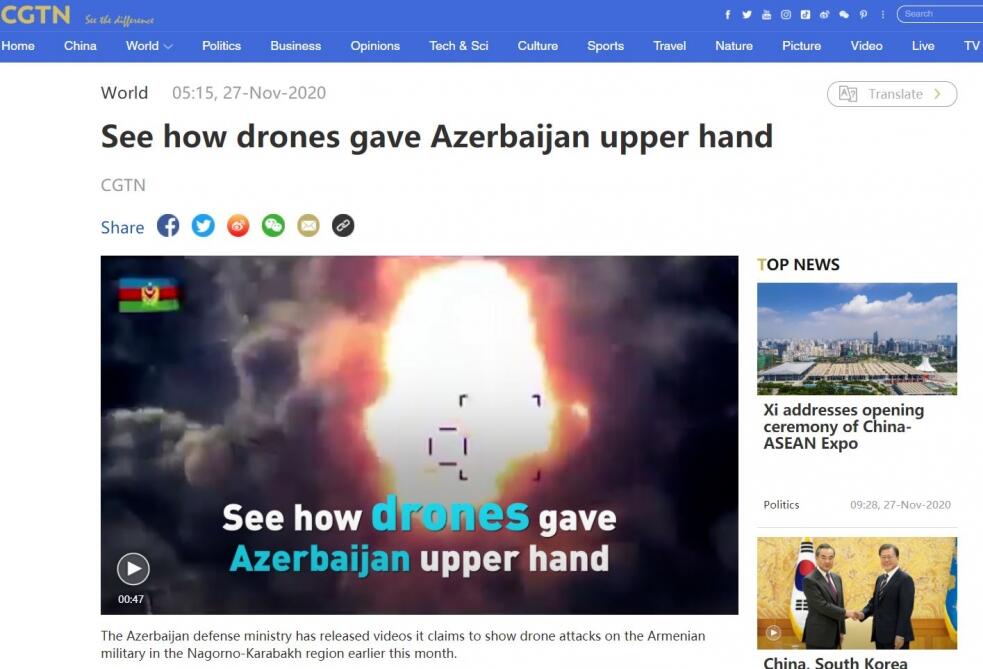The width and height of the screenshot is (983, 669).
Task: Share the article via WeChat icon
Action: click(273, 226)
